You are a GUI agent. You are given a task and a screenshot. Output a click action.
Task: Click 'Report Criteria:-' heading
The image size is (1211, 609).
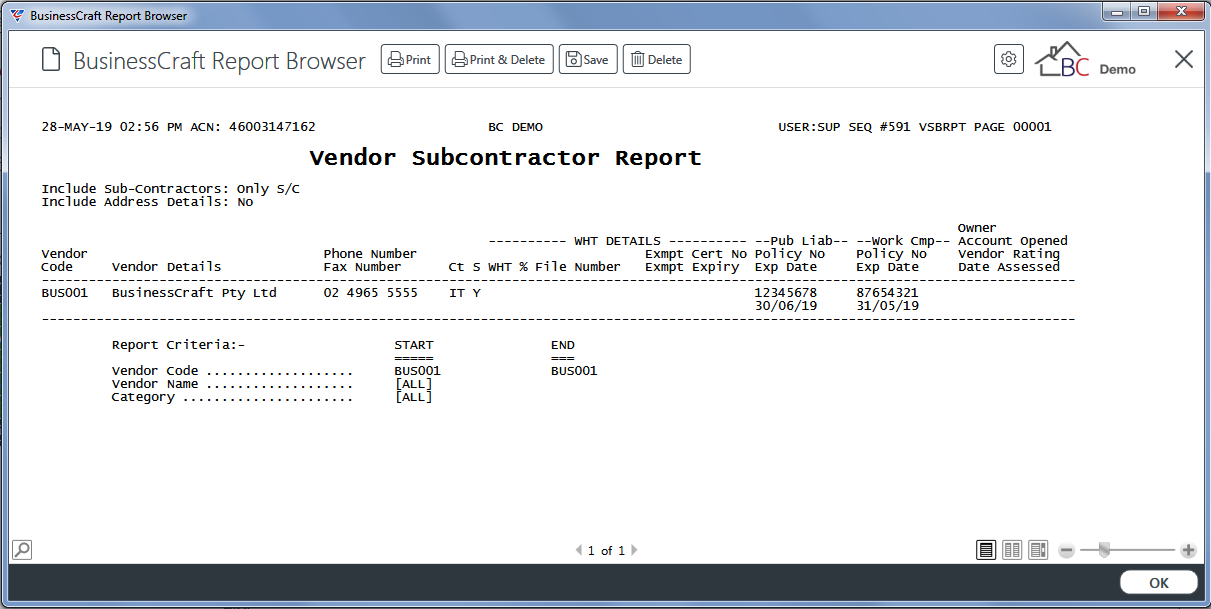tap(178, 345)
